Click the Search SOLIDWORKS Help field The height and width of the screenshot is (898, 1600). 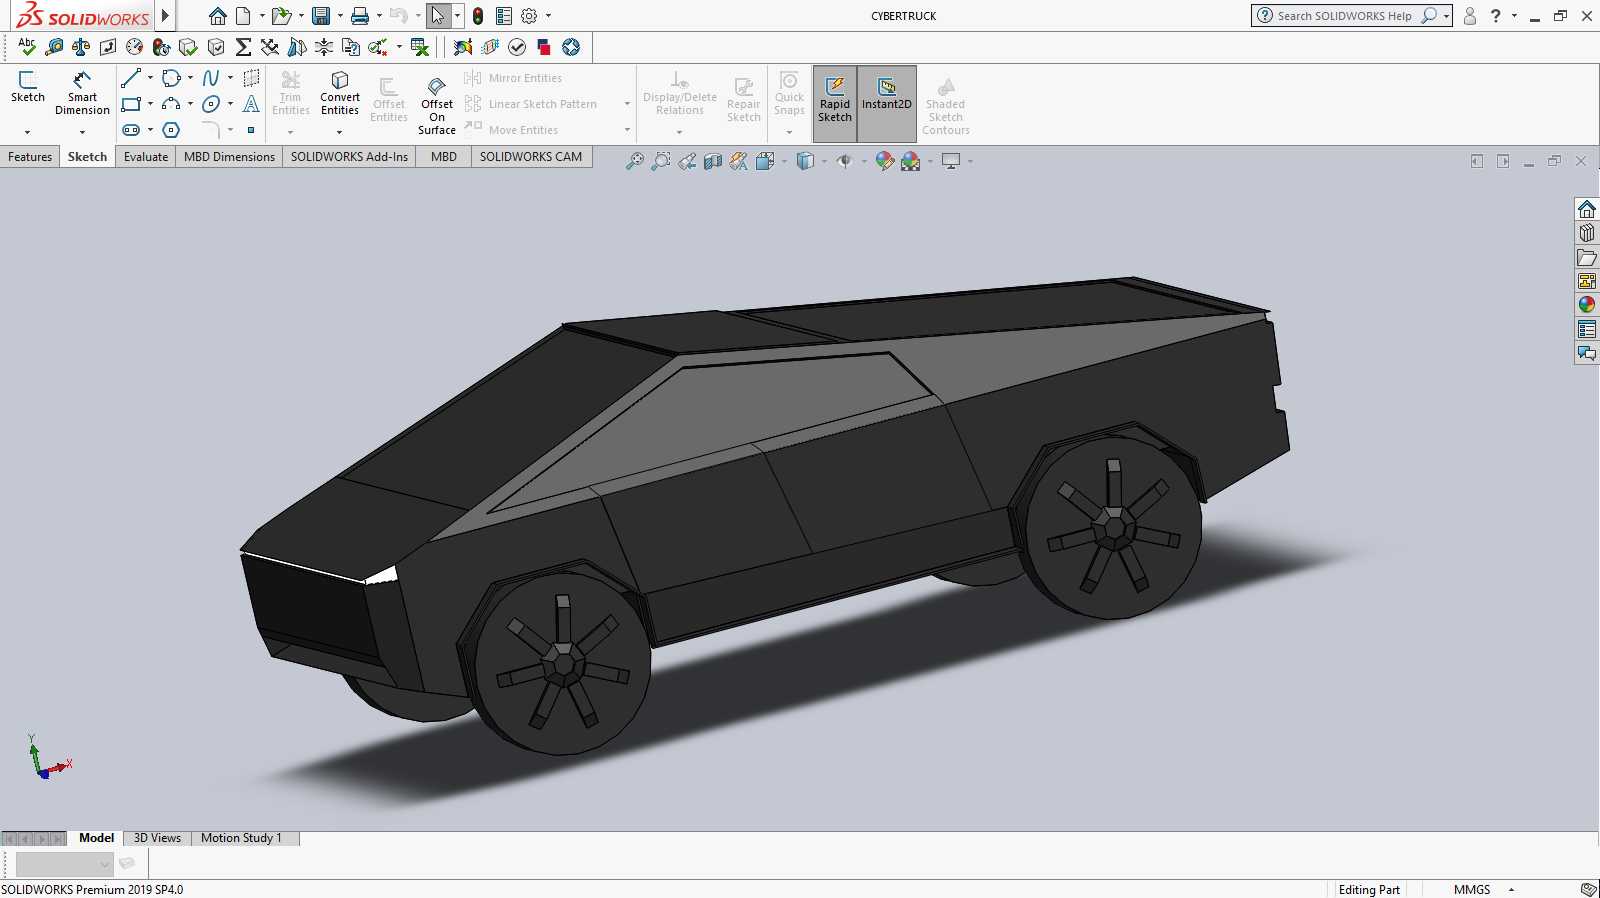click(x=1344, y=16)
